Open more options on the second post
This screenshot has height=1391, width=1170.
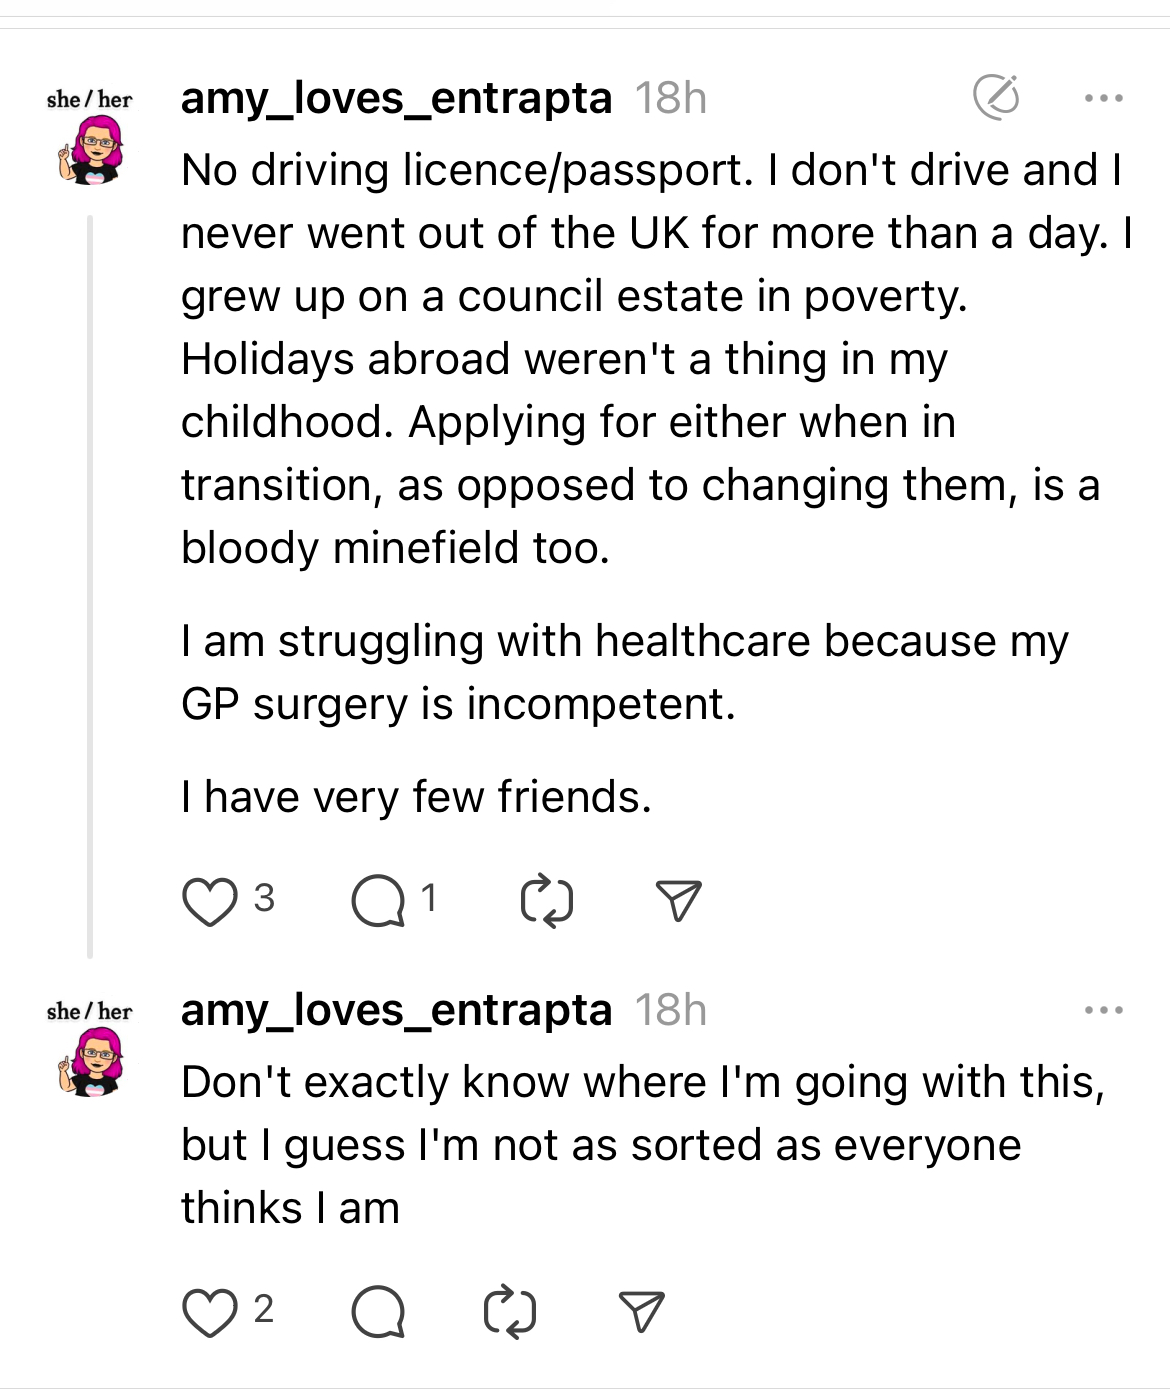coord(1104,1011)
